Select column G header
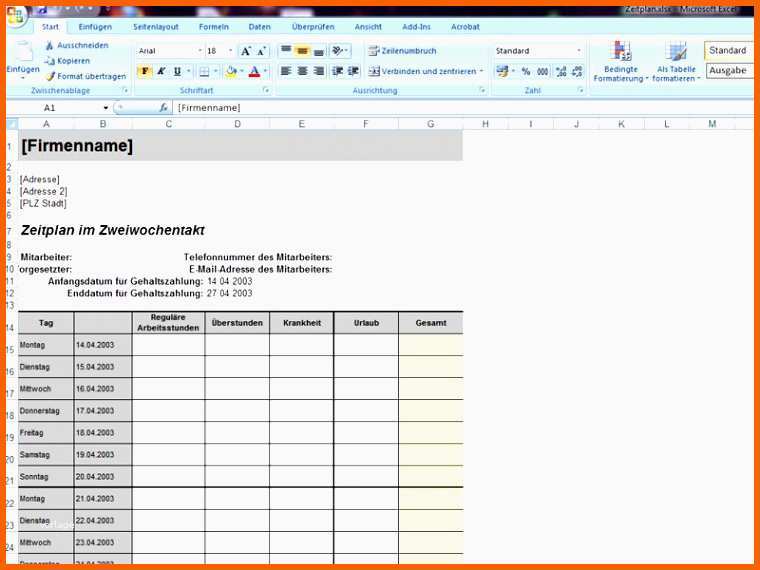Screen dimensions: 760x570 click(430, 124)
